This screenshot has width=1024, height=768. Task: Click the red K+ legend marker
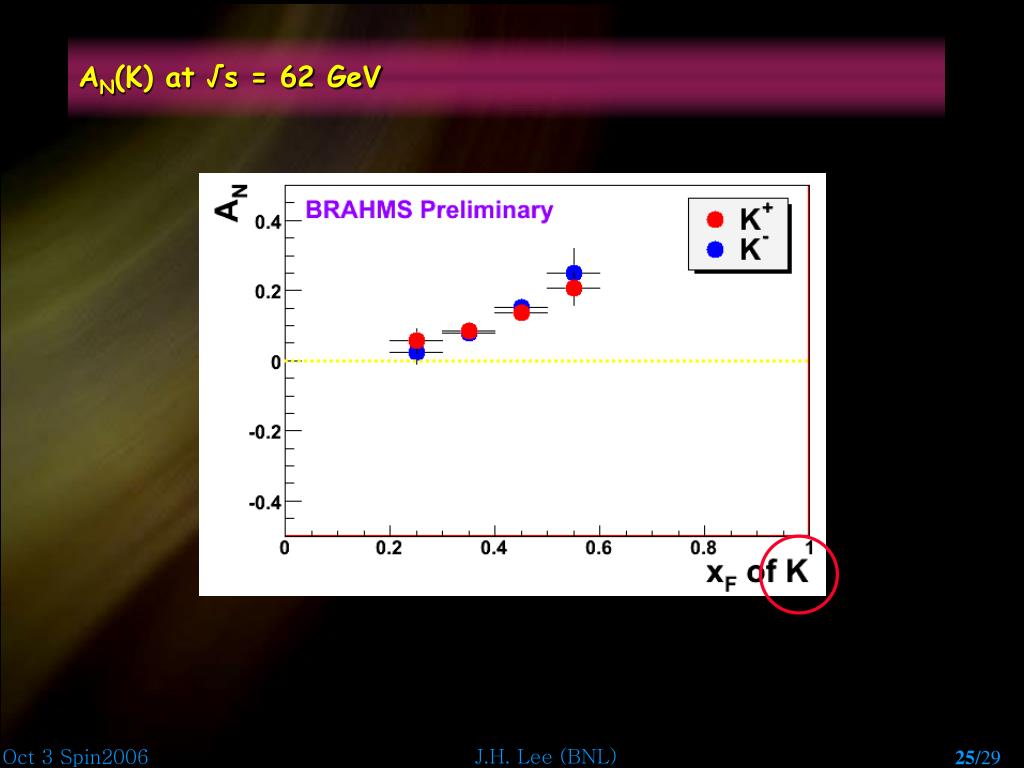(x=715, y=219)
